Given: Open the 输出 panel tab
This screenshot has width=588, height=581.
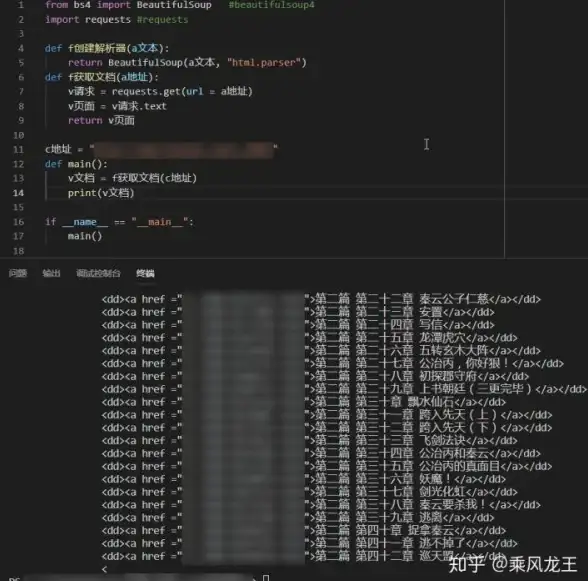Looking at the screenshot, I should [51, 273].
